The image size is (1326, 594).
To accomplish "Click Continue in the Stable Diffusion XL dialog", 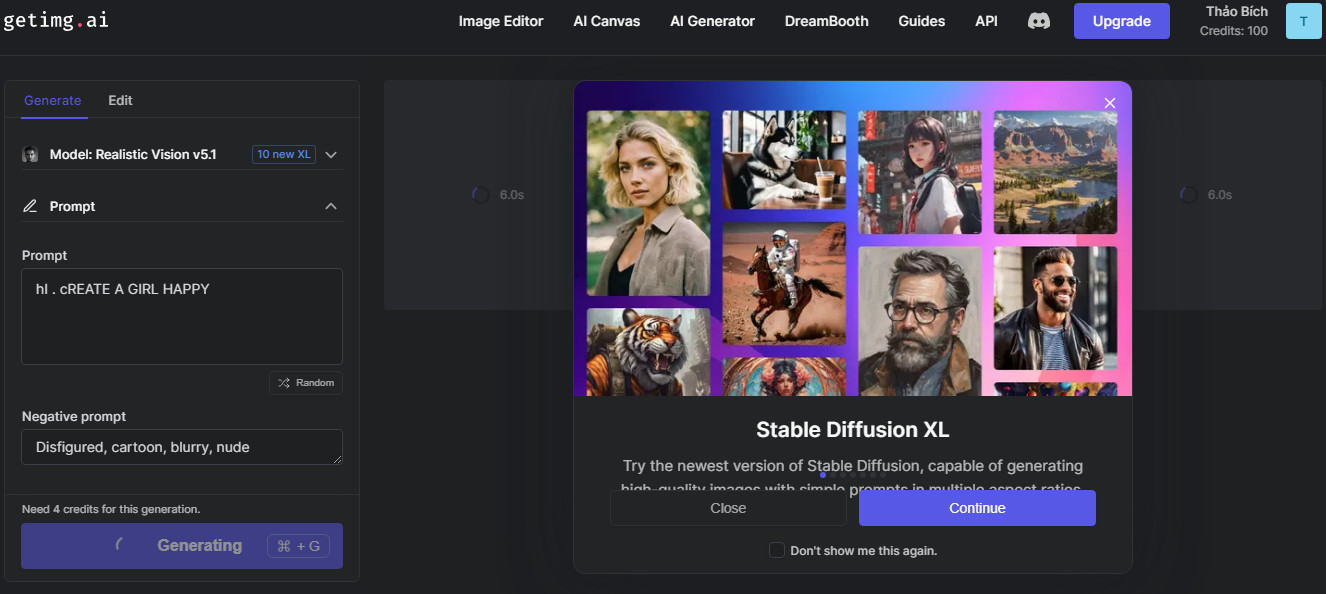I will (977, 508).
